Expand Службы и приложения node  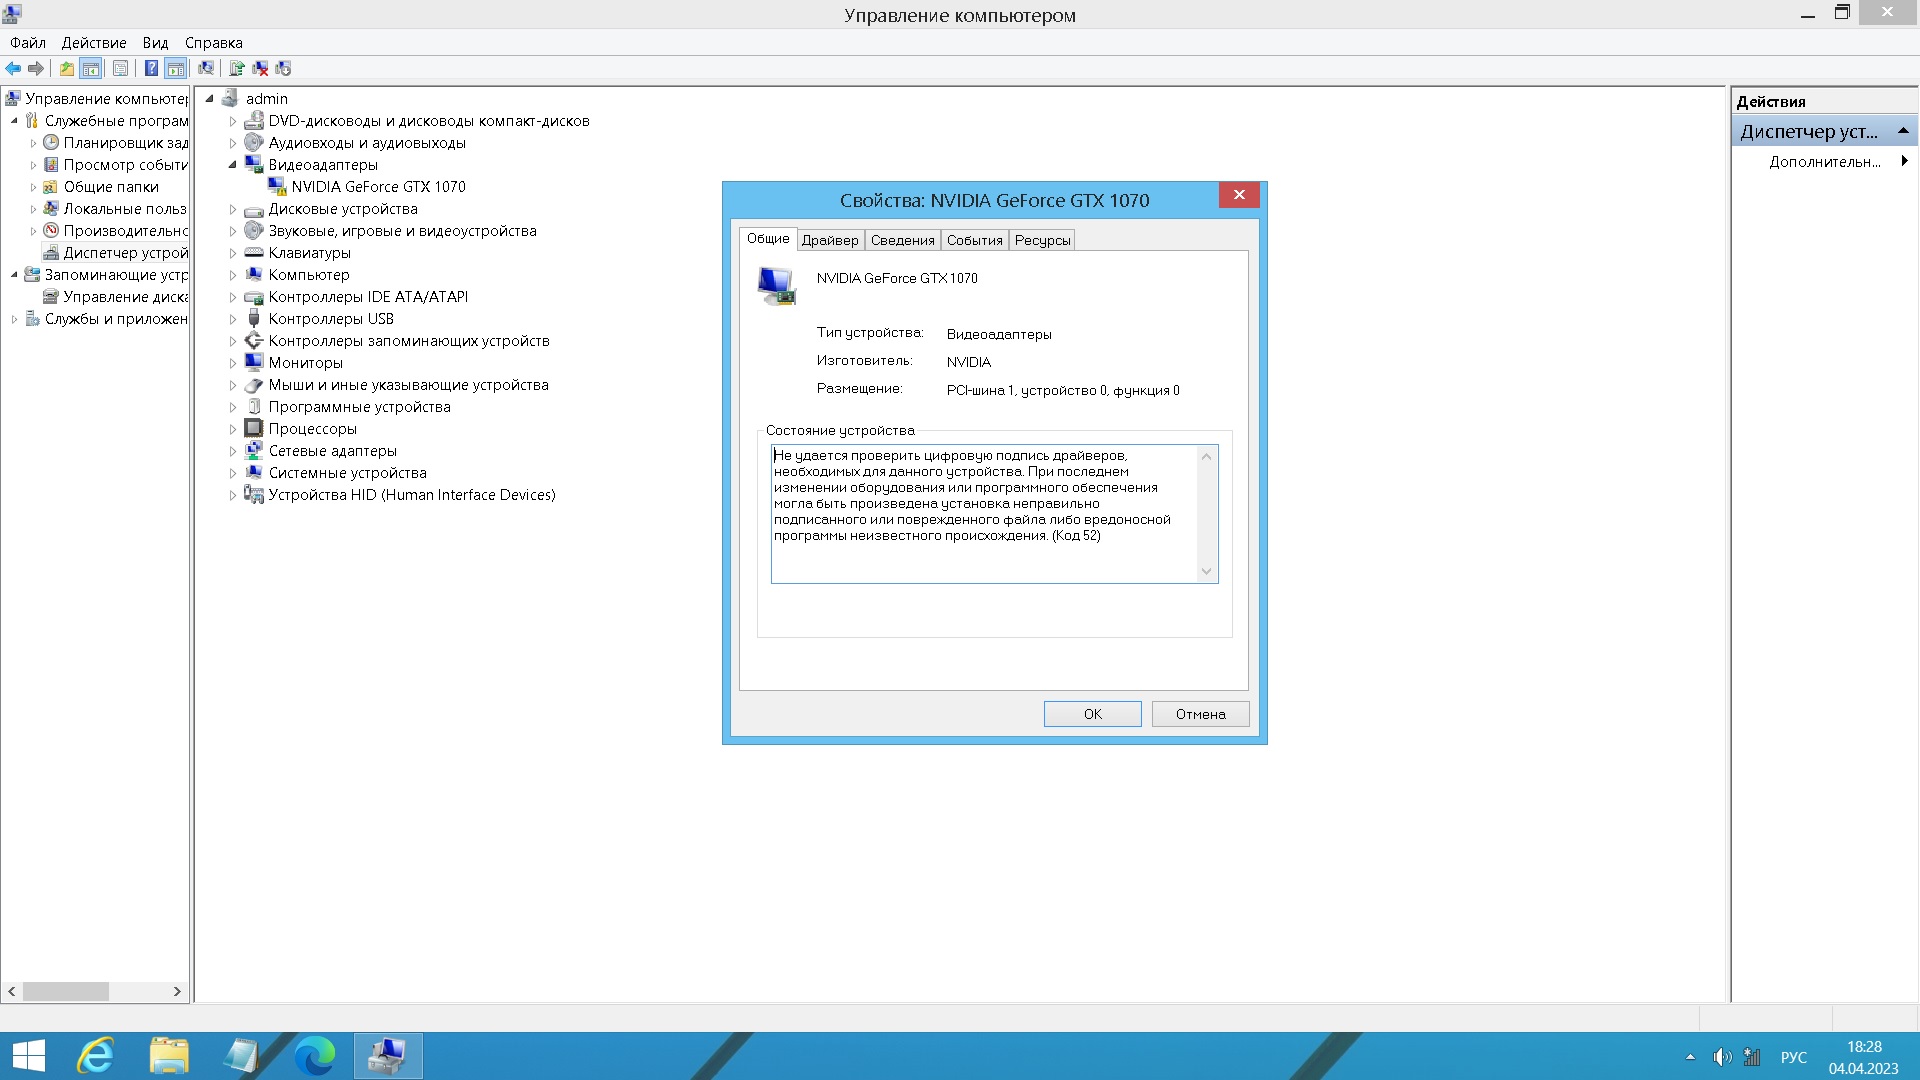click(x=14, y=319)
